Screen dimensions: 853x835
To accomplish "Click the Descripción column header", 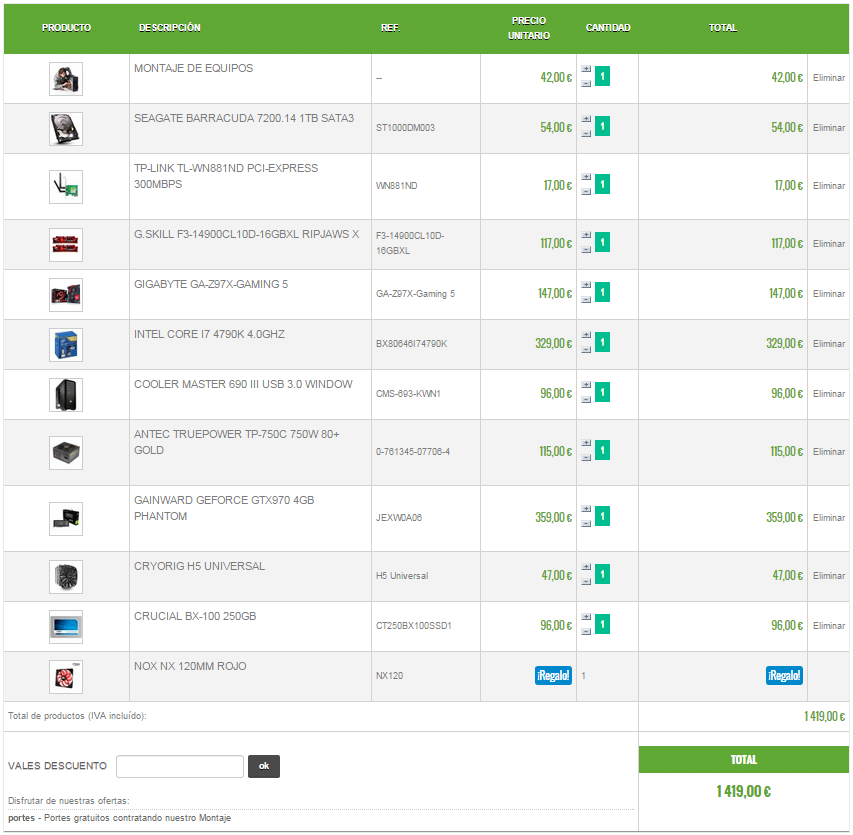I will click(170, 28).
